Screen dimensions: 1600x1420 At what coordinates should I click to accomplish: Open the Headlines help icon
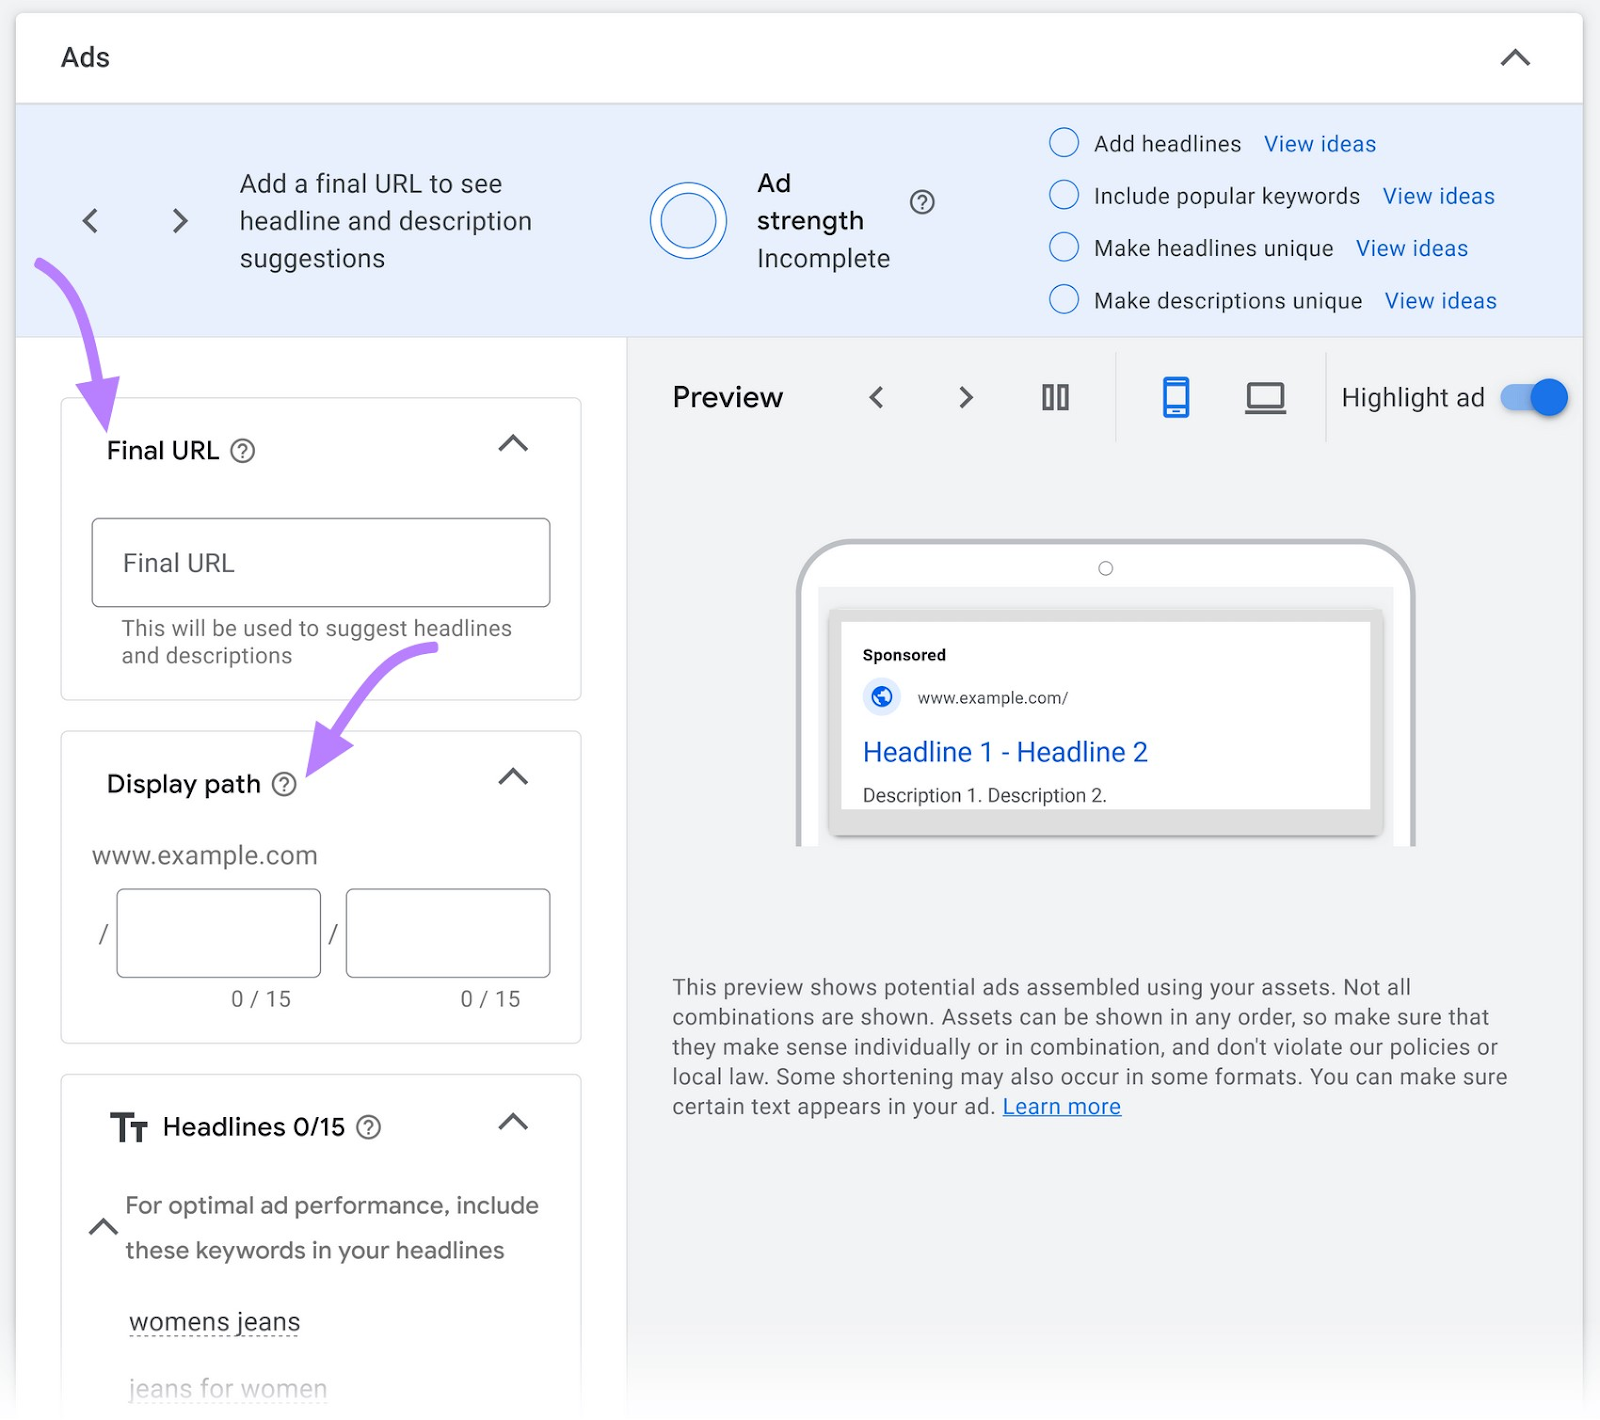[369, 1127]
